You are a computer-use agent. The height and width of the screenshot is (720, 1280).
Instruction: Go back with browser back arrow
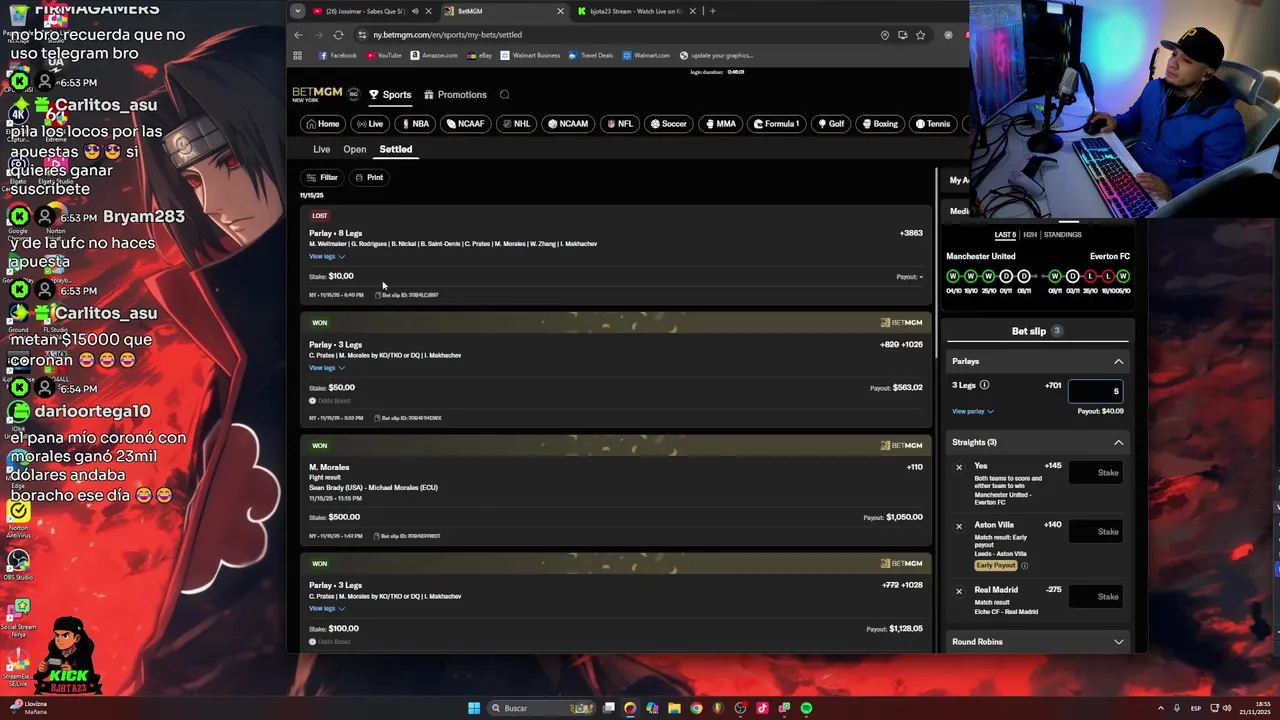(x=298, y=35)
